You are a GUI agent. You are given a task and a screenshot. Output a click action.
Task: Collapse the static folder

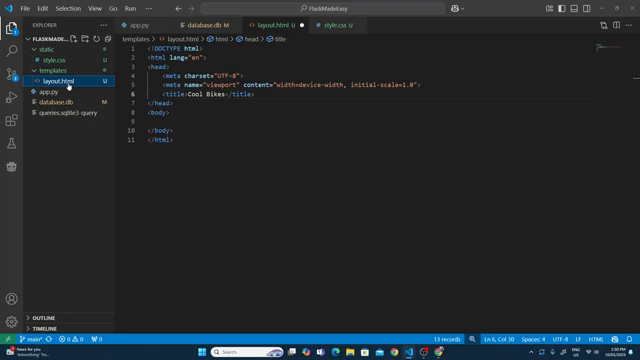34,49
